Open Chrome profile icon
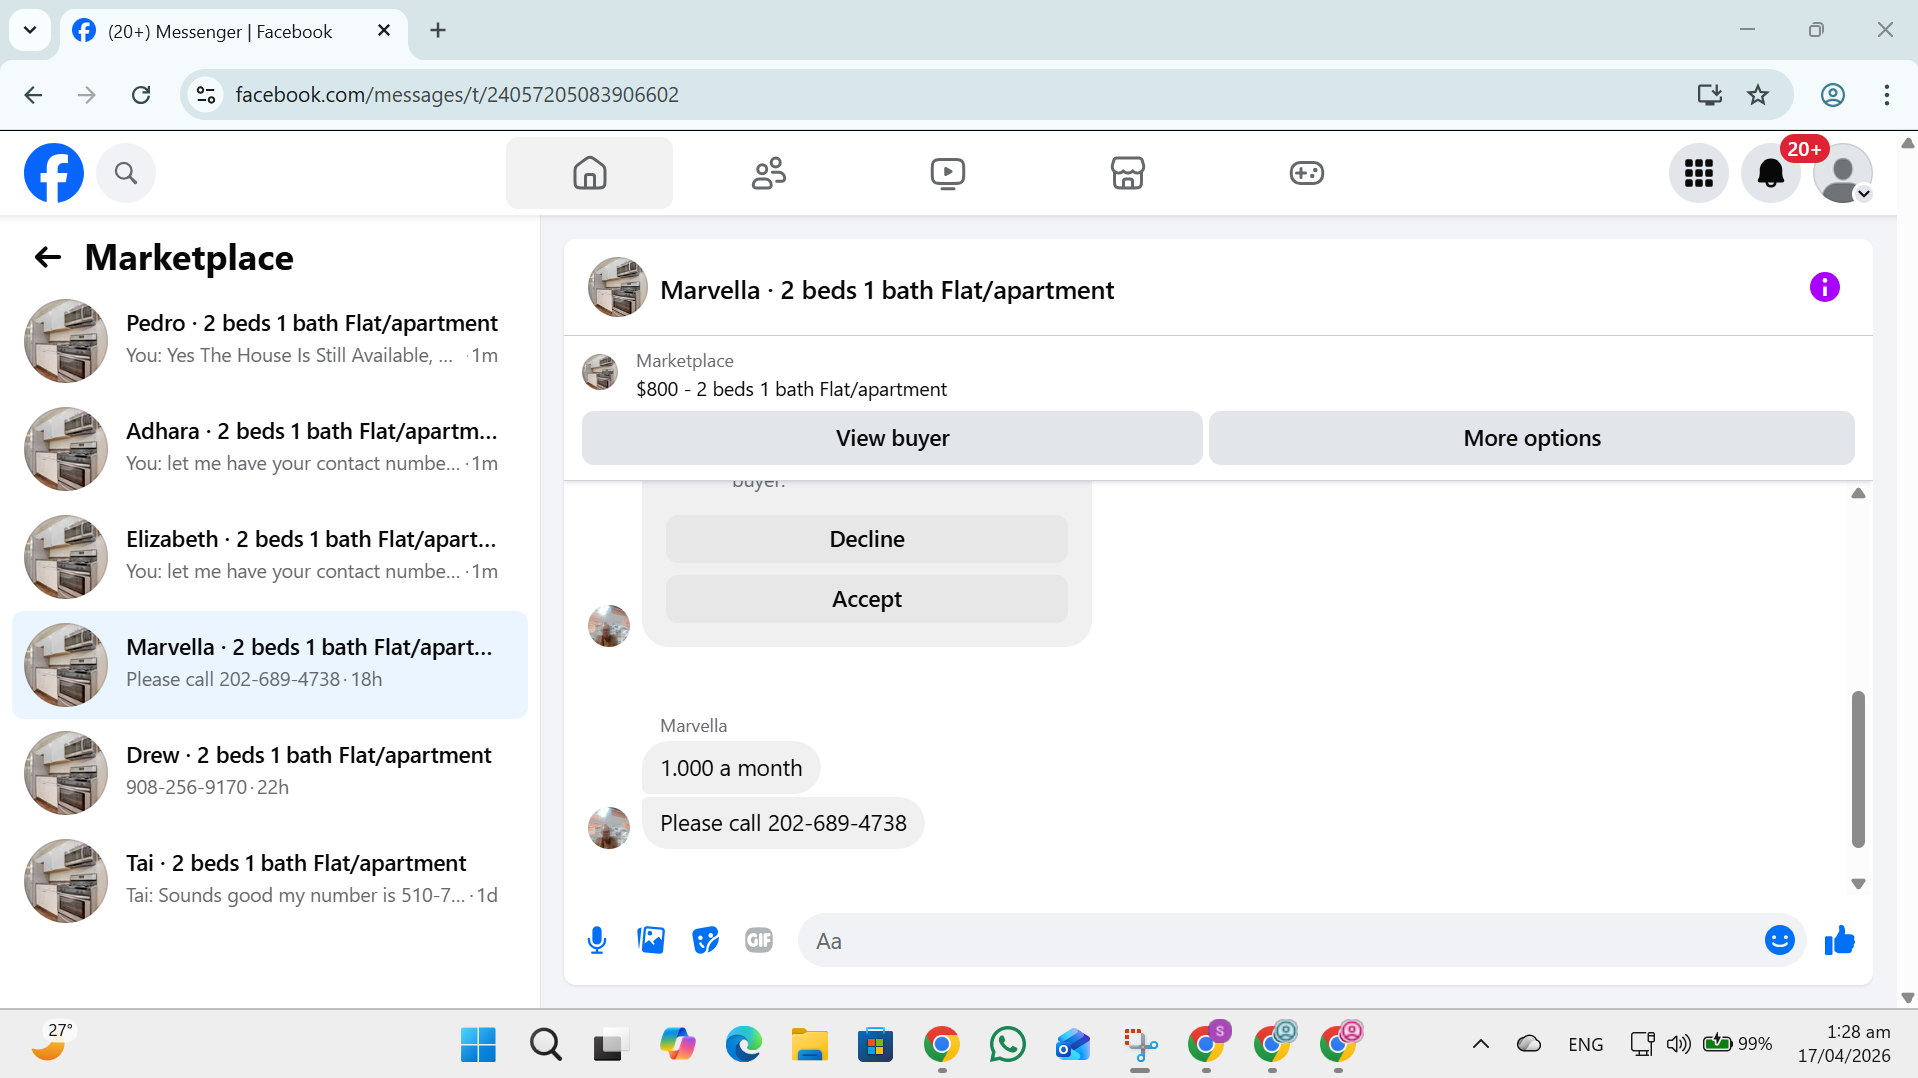The width and height of the screenshot is (1918, 1078). [1832, 95]
